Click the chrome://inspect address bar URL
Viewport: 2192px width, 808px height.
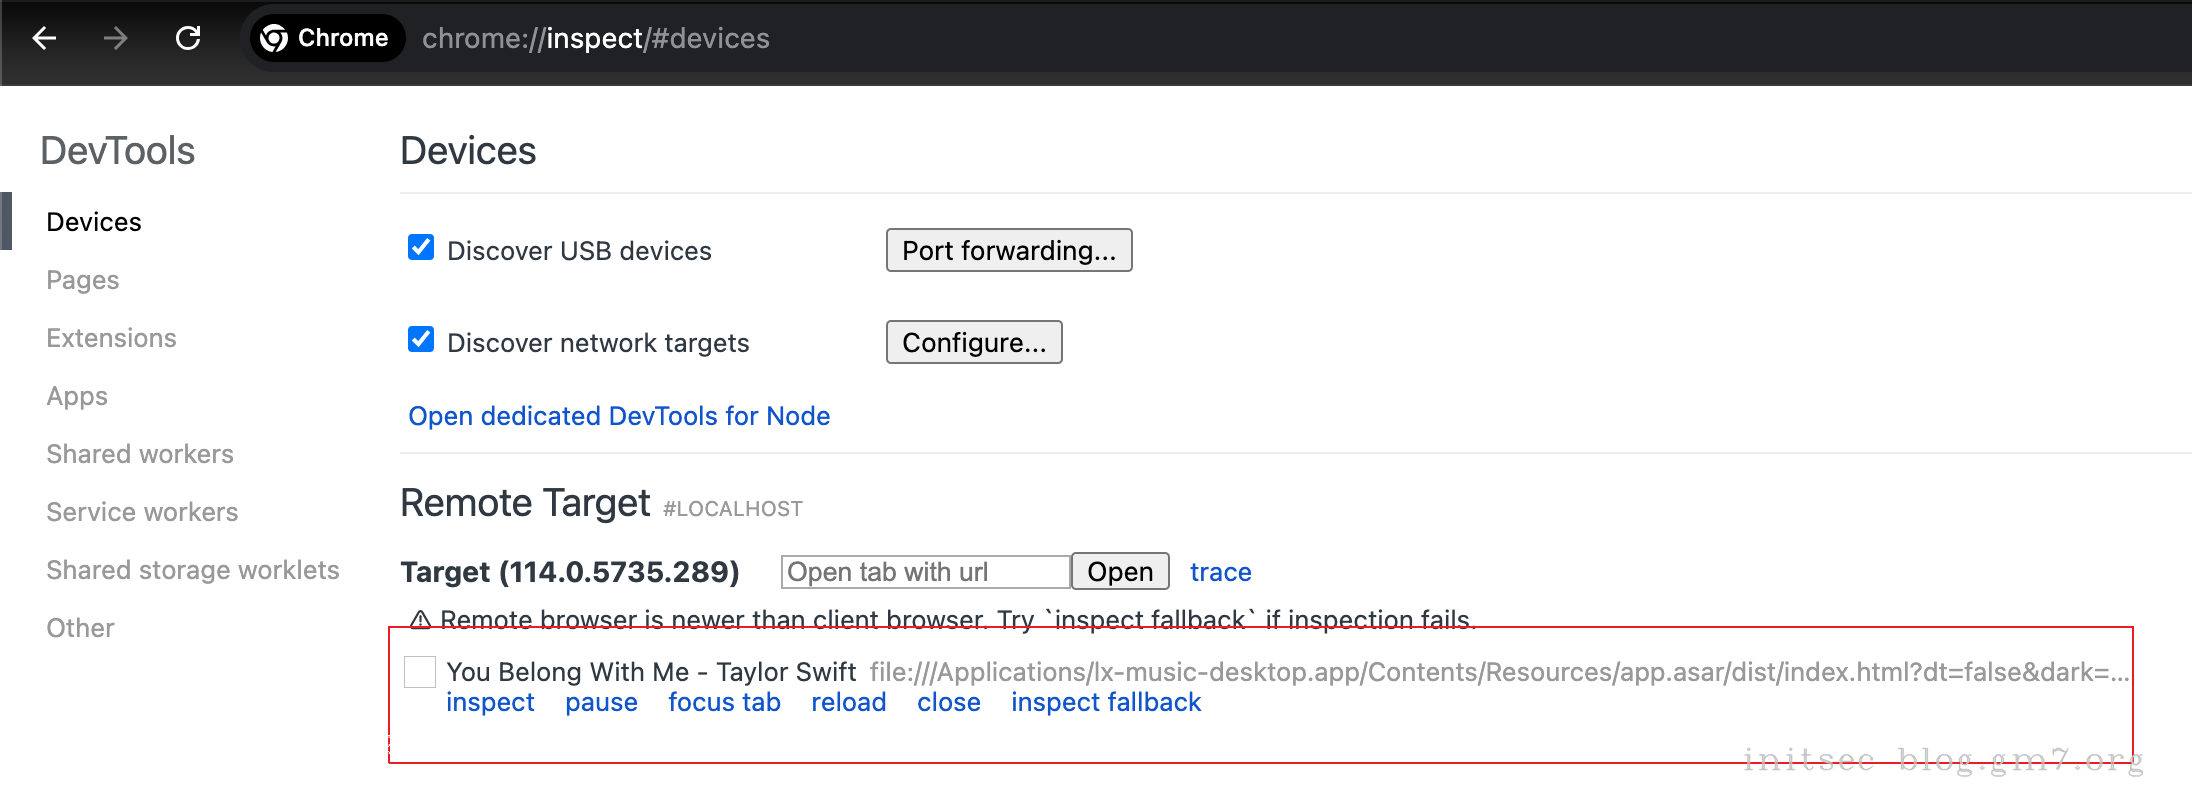coord(595,38)
